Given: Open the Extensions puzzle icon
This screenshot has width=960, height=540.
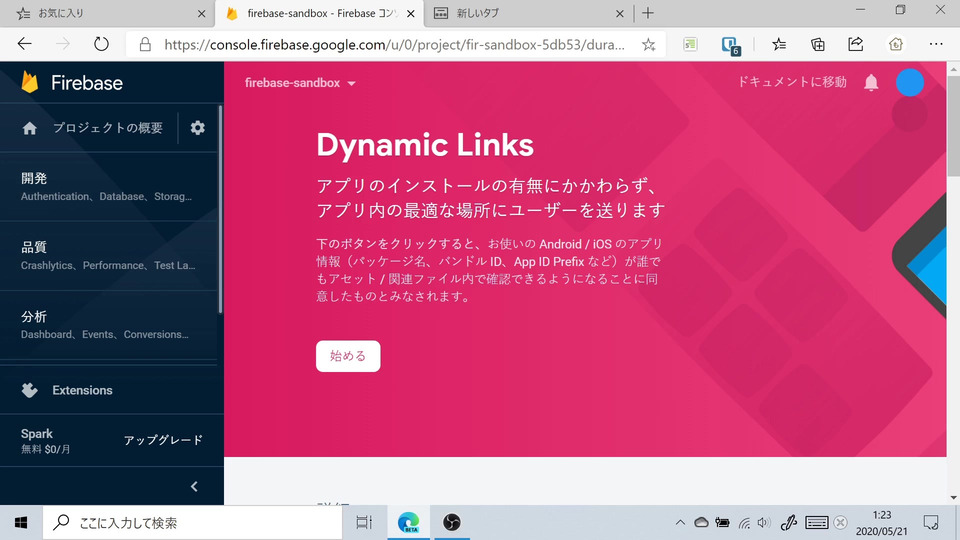Looking at the screenshot, I should (29, 390).
